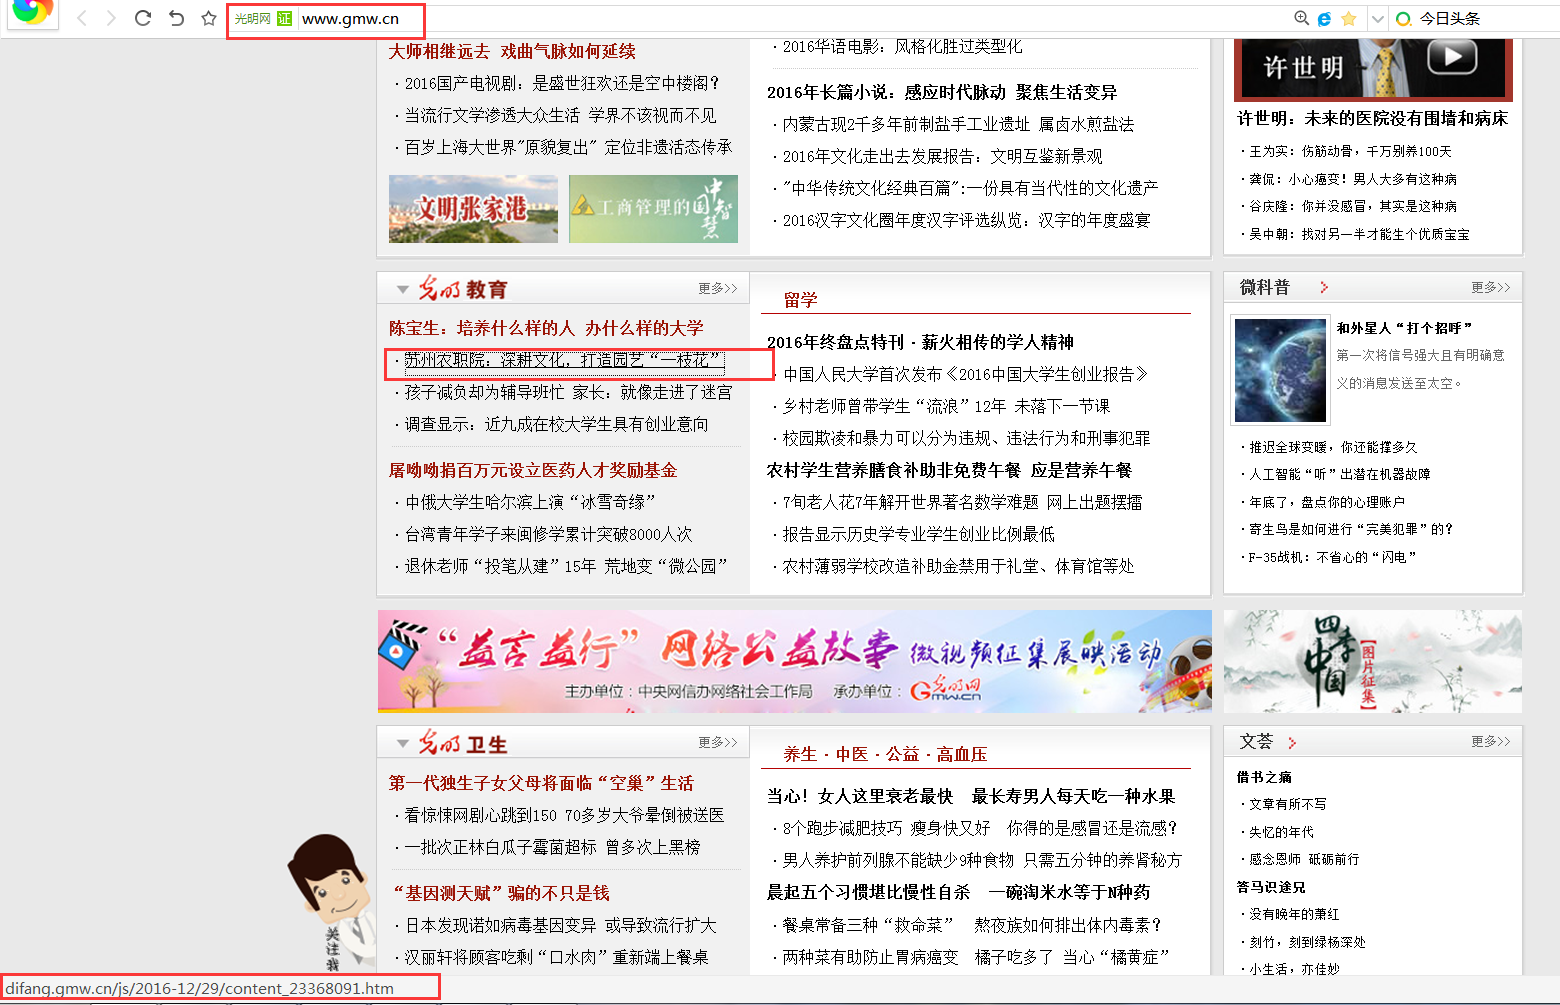Screen dimensions: 1560x1005
Task: Open 2016年终盘点特刊·薪火相传的学人精神
Action: pyautogui.click(x=920, y=342)
